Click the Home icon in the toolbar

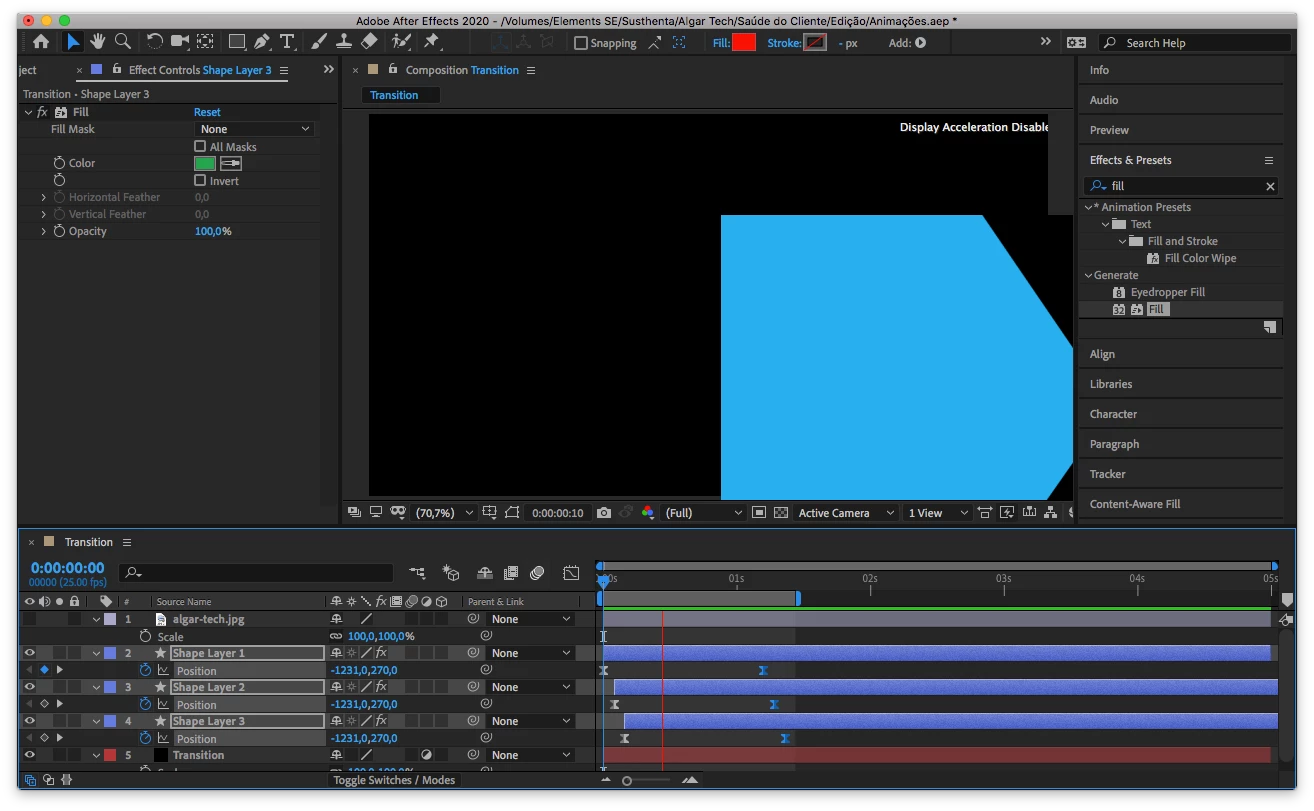pos(41,42)
